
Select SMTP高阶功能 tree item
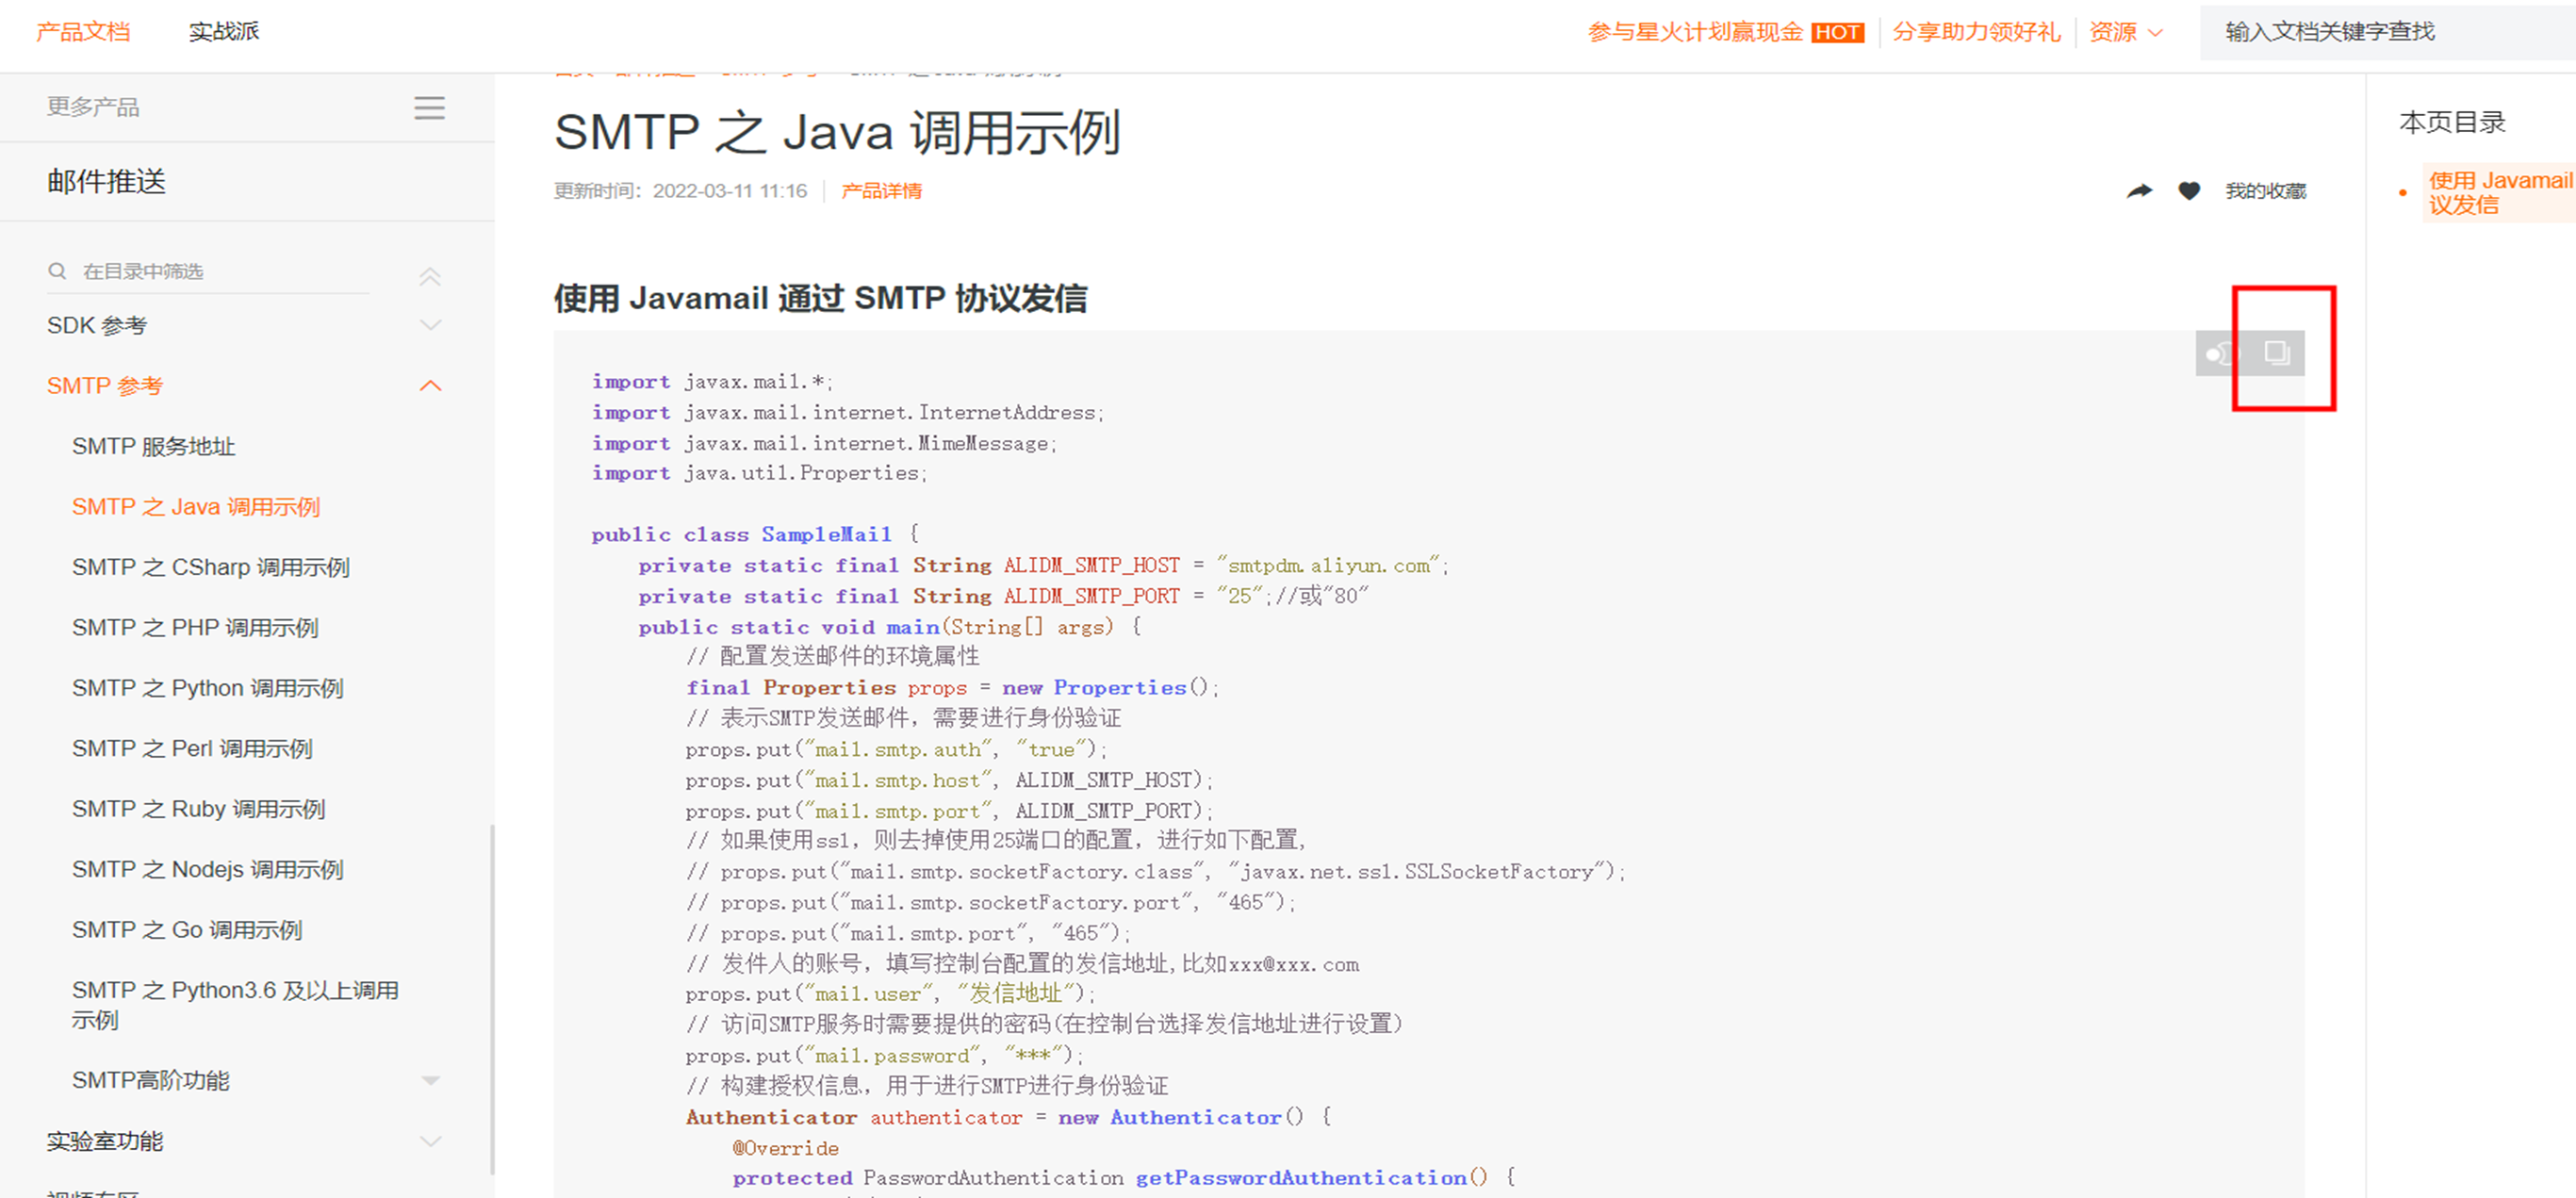(150, 1081)
